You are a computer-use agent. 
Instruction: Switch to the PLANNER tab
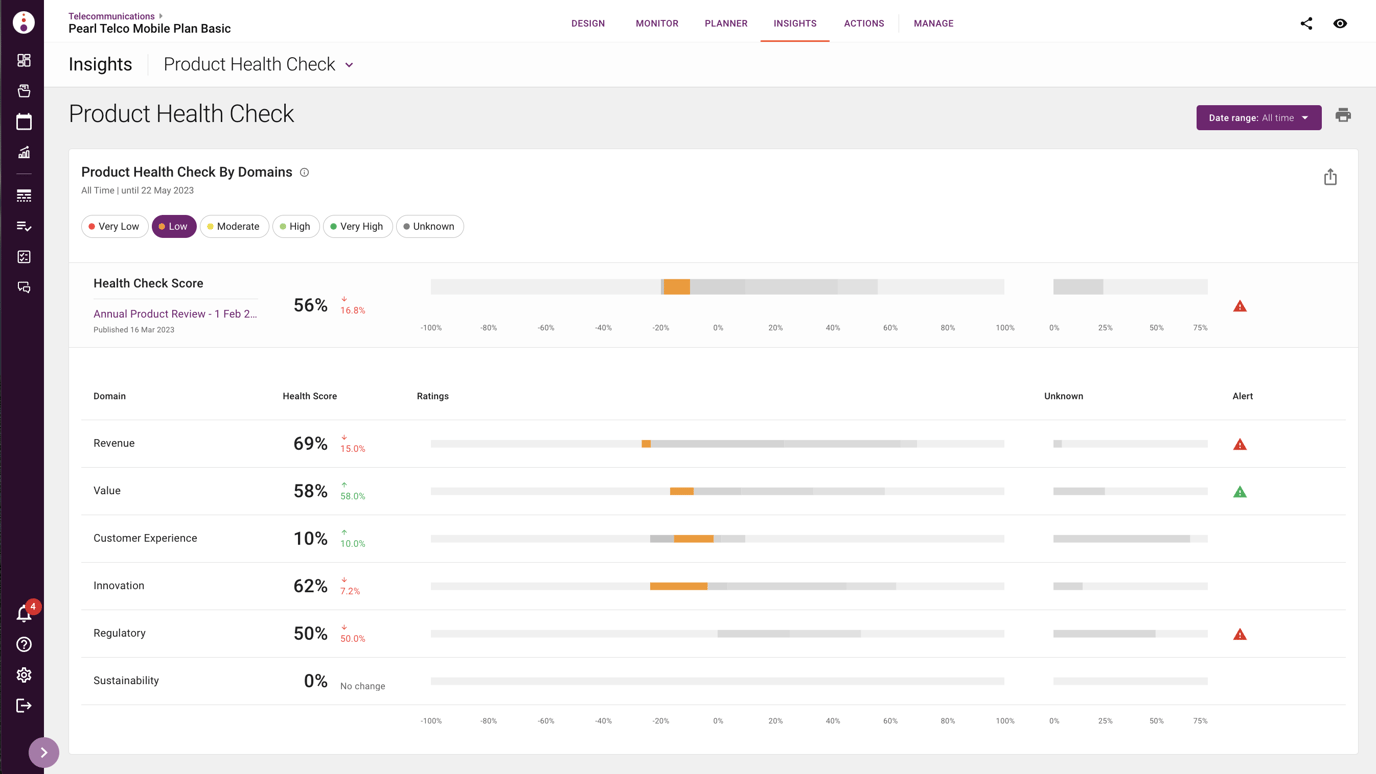pyautogui.click(x=725, y=23)
